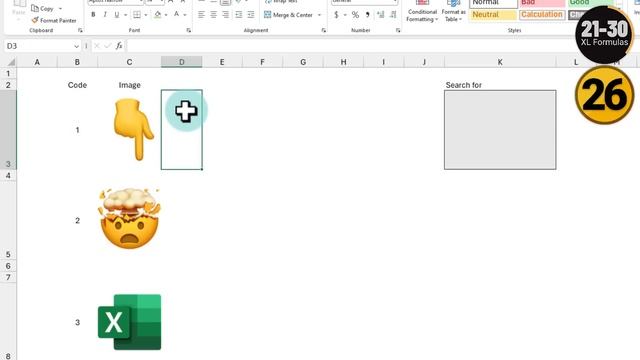The image size is (640, 360).
Task: Select column D header
Action: (x=182, y=62)
